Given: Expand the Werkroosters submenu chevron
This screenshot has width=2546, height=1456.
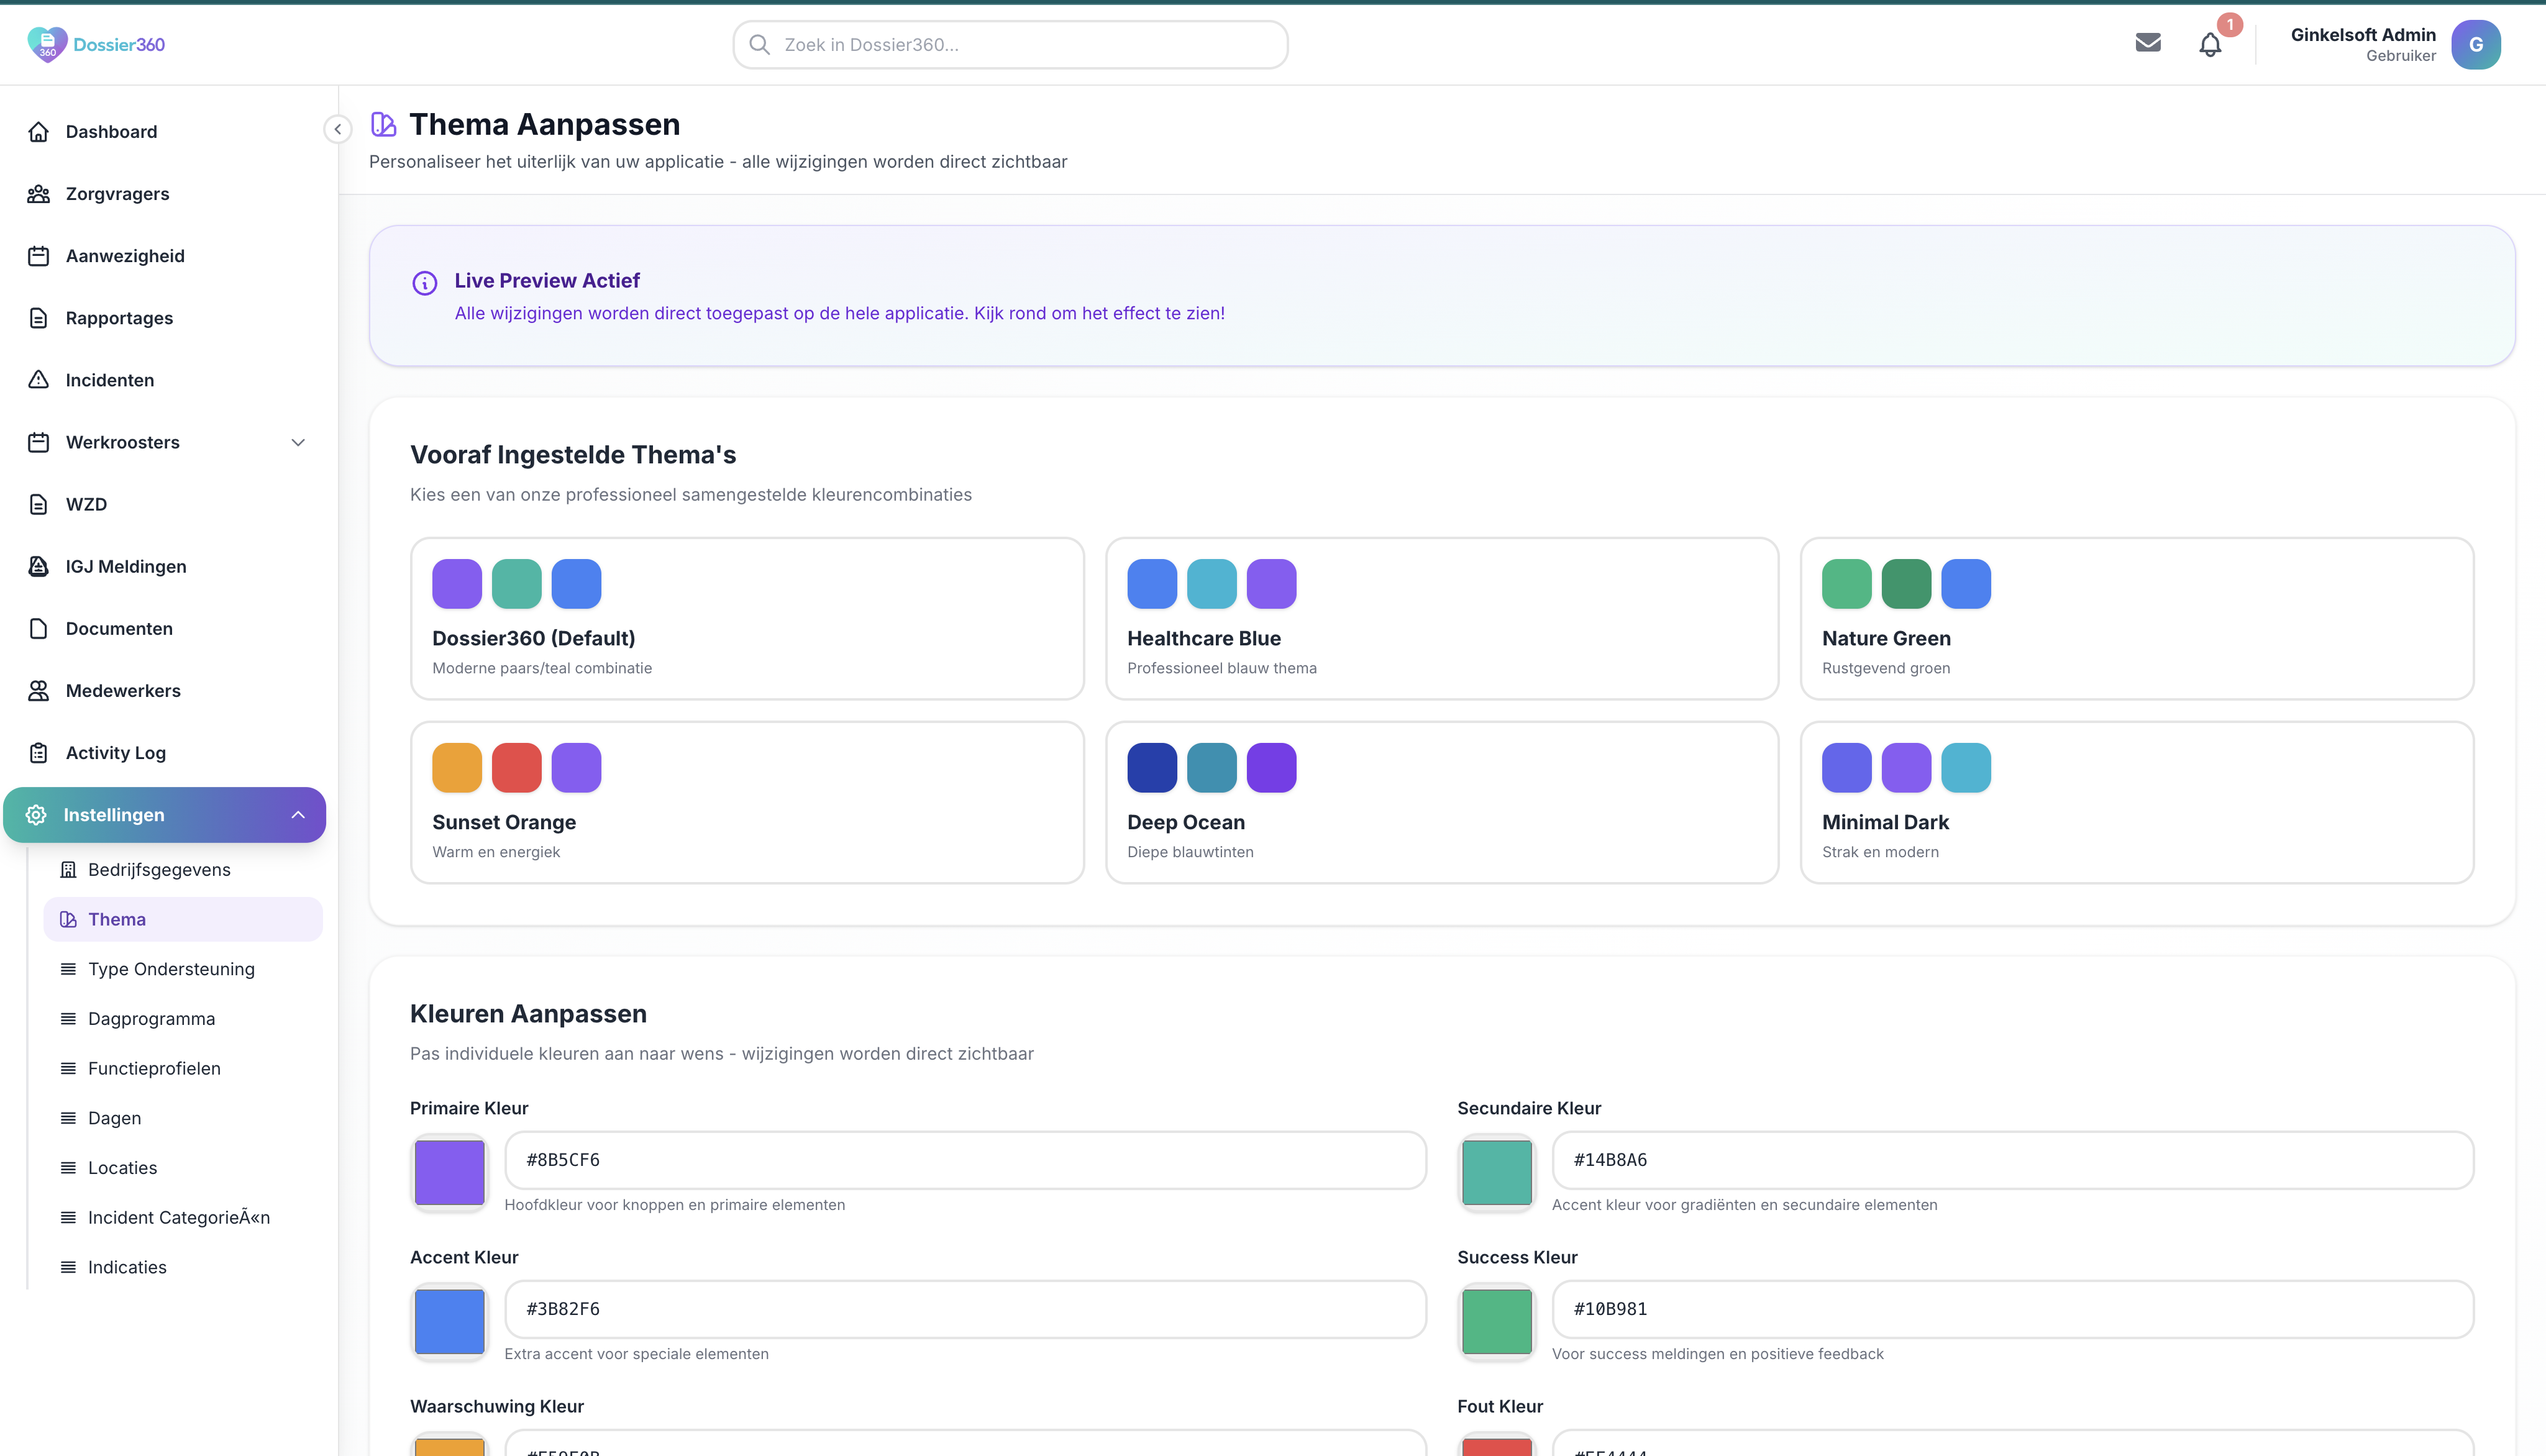Looking at the screenshot, I should coord(298,442).
